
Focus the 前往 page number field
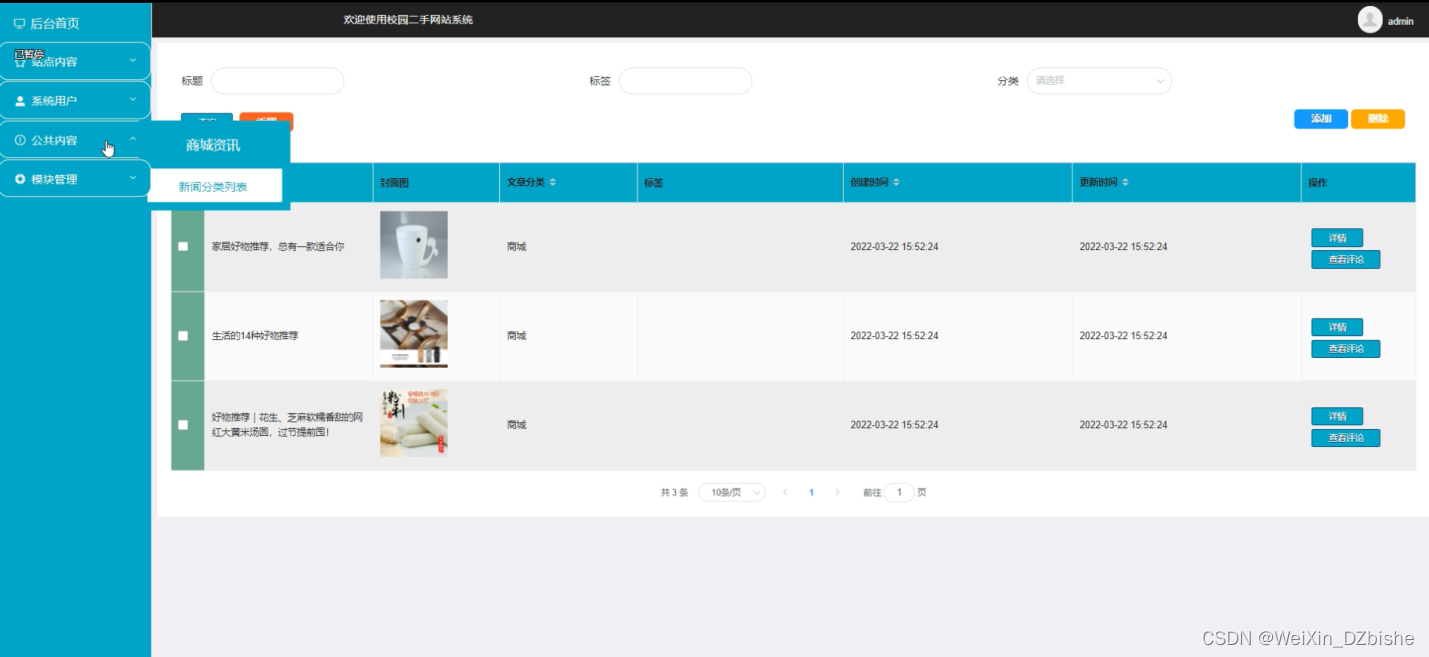point(899,492)
